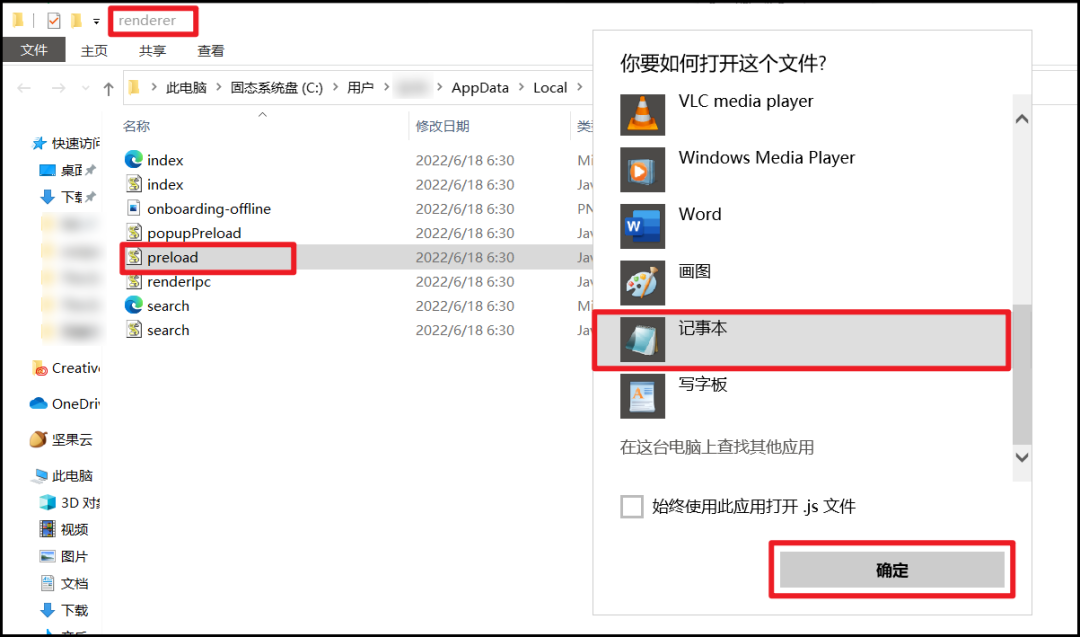Screen dimensions: 1080x637
Task: Click Local in the address bar
Action: coord(550,87)
